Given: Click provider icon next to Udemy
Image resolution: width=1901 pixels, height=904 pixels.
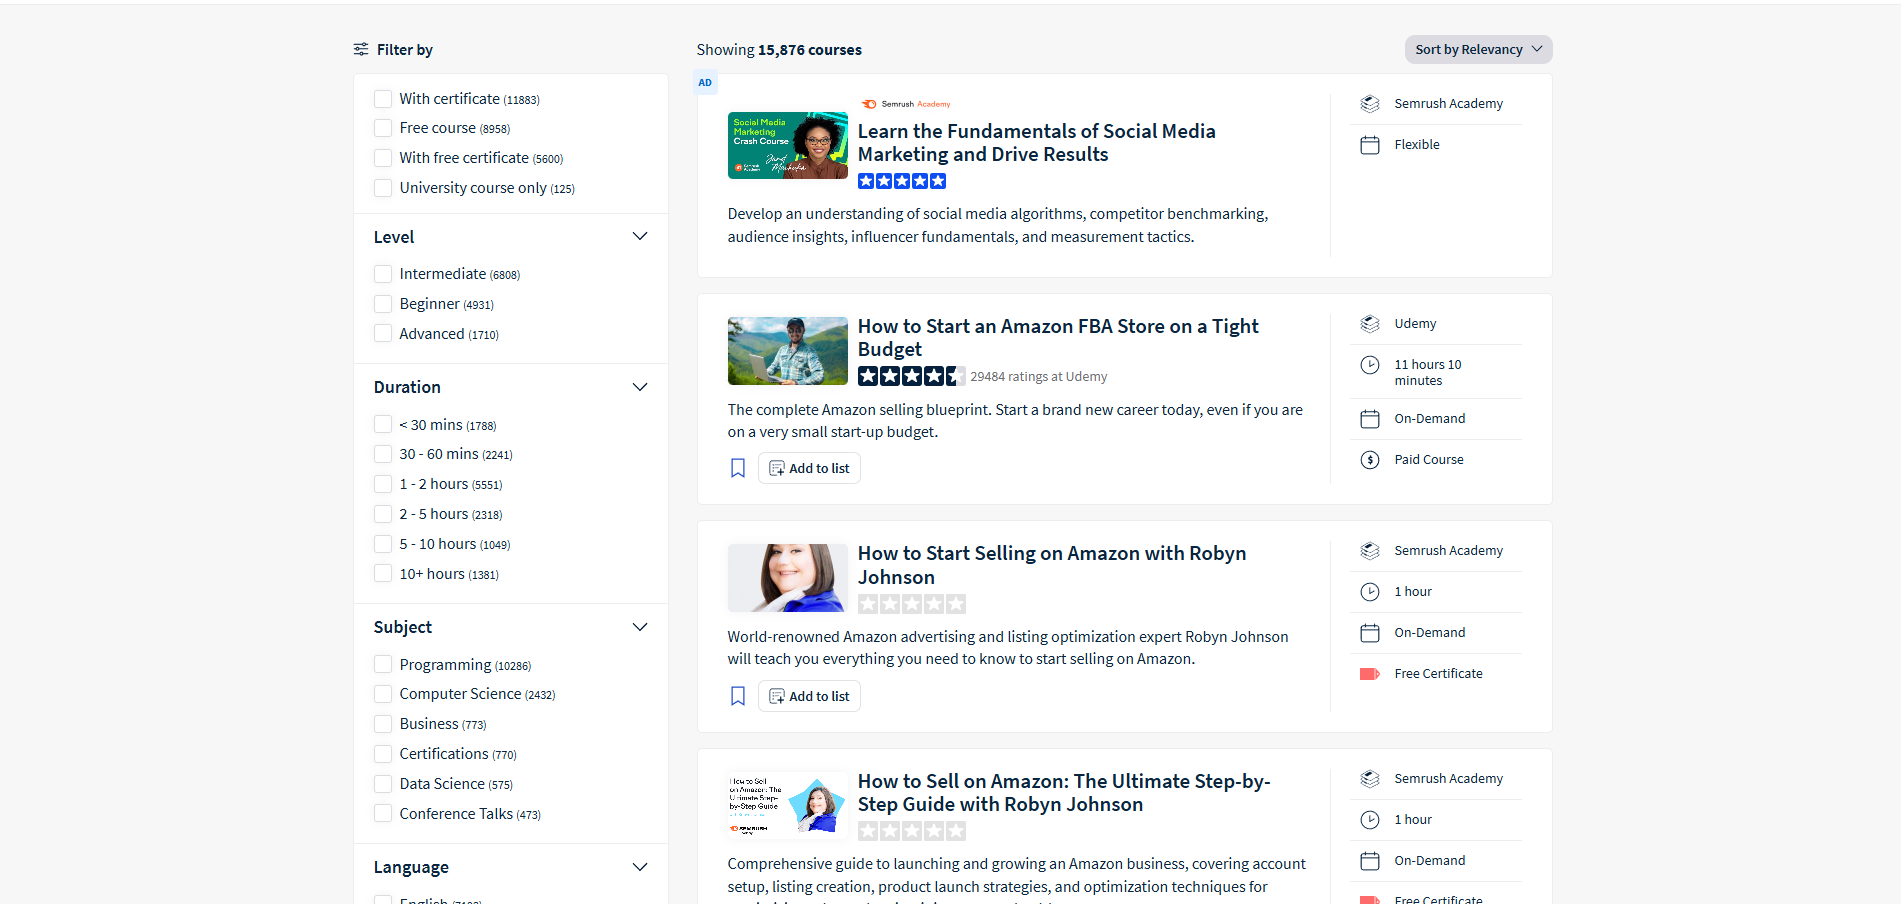Looking at the screenshot, I should [1370, 324].
